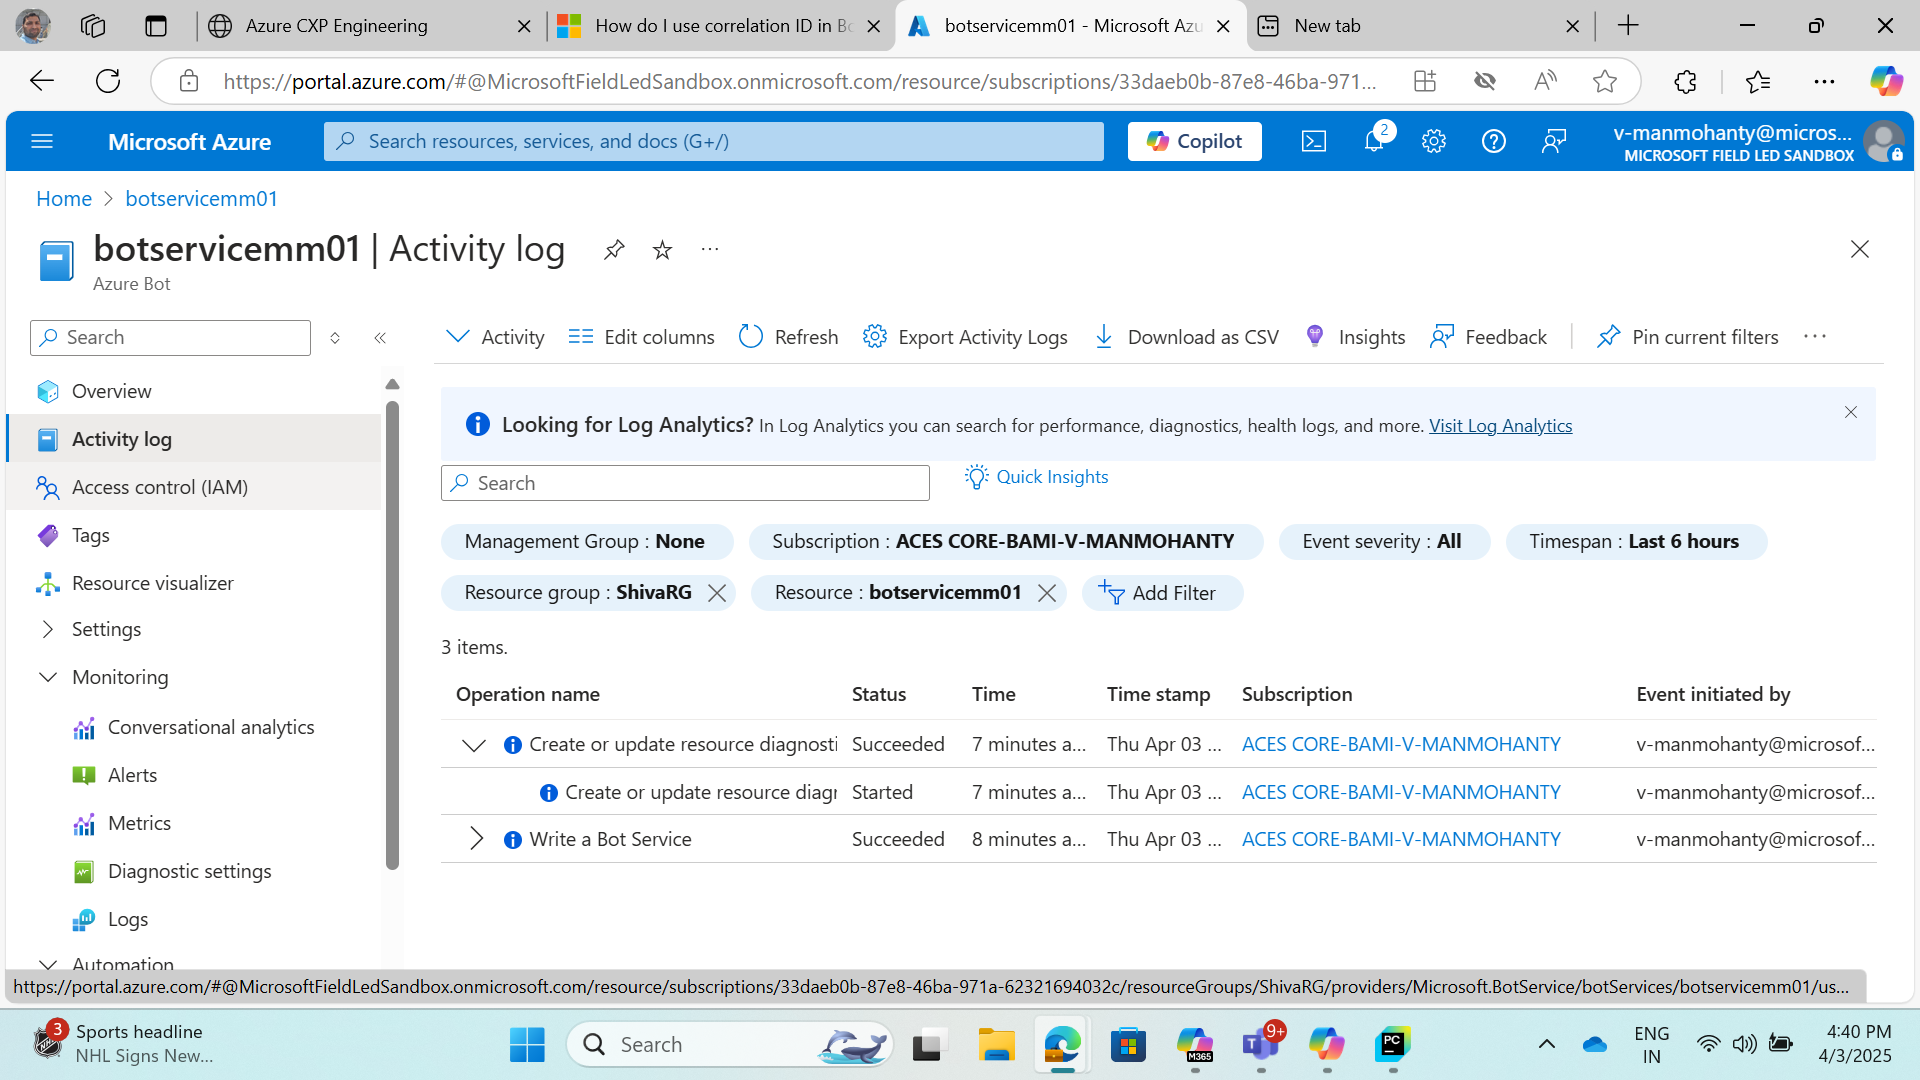
Task: Add botservicemm01 to favorites star
Action: click(x=662, y=249)
